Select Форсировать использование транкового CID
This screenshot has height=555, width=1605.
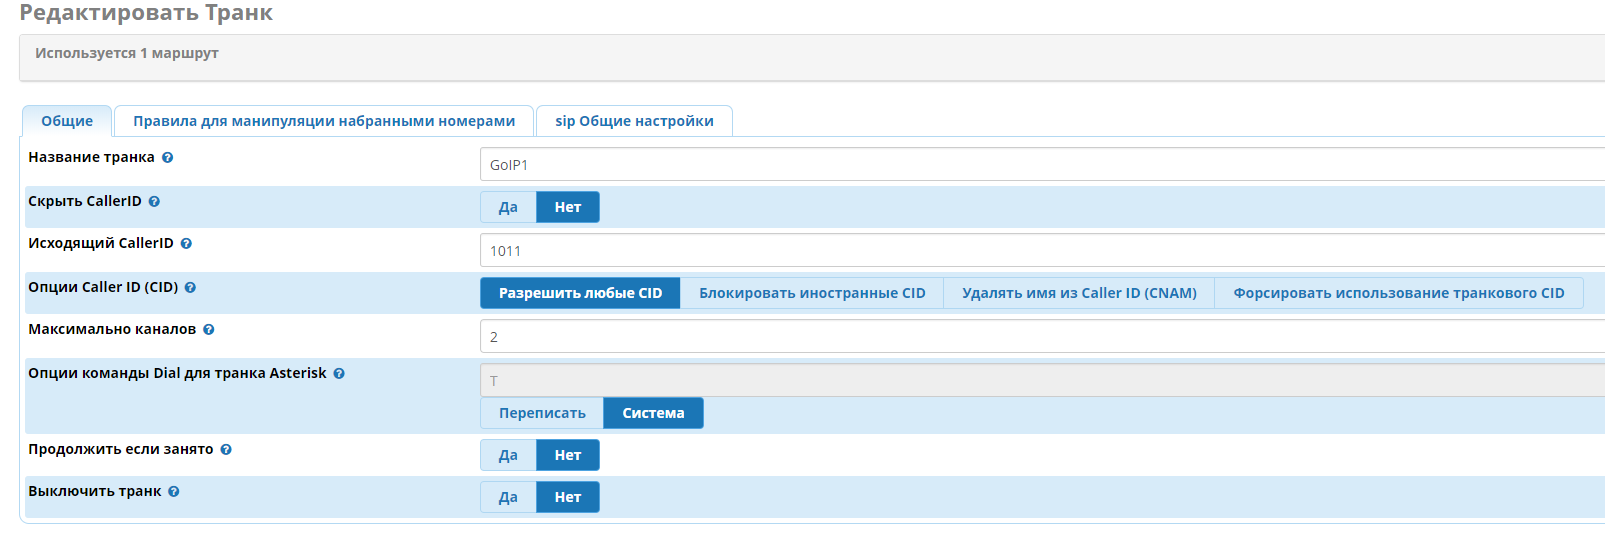tap(1398, 293)
